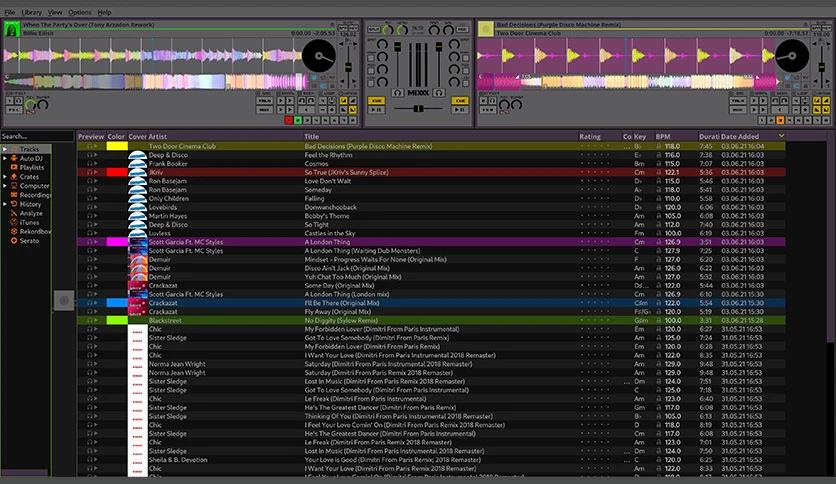Image resolution: width=836 pixels, height=484 pixels.
Task: Toggle the left mid EQ kill button
Action: click(371, 69)
